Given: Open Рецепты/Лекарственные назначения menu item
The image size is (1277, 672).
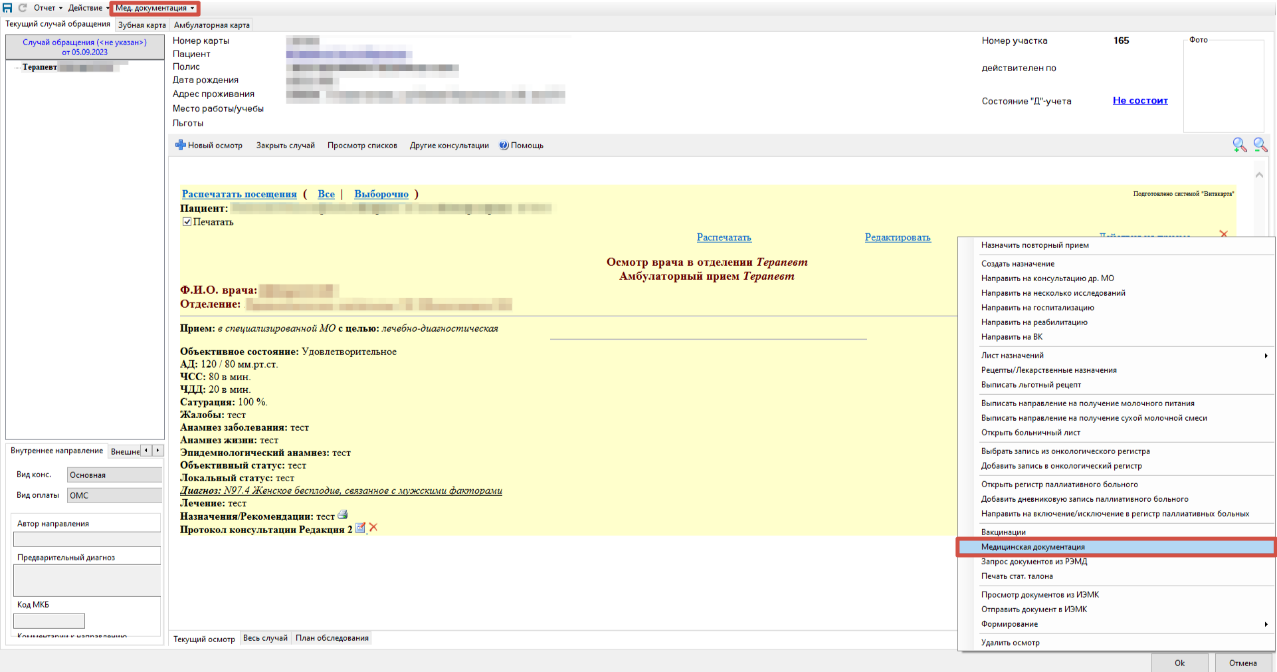Looking at the screenshot, I should tap(1116, 370).
